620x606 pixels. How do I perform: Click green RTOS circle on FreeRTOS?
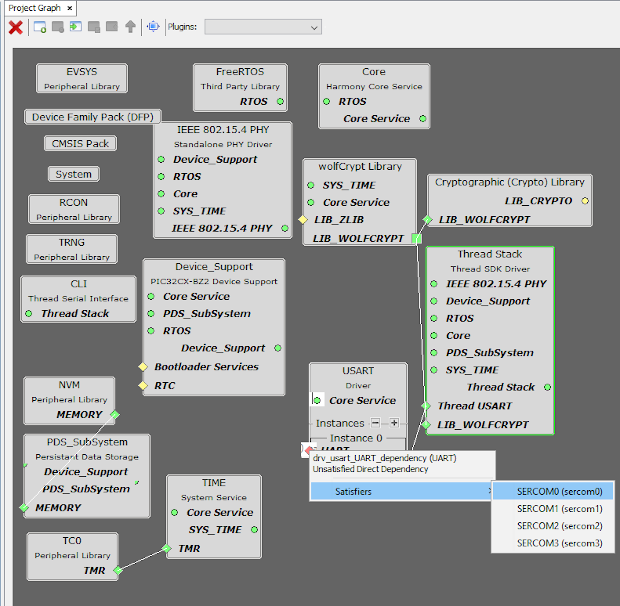280,102
